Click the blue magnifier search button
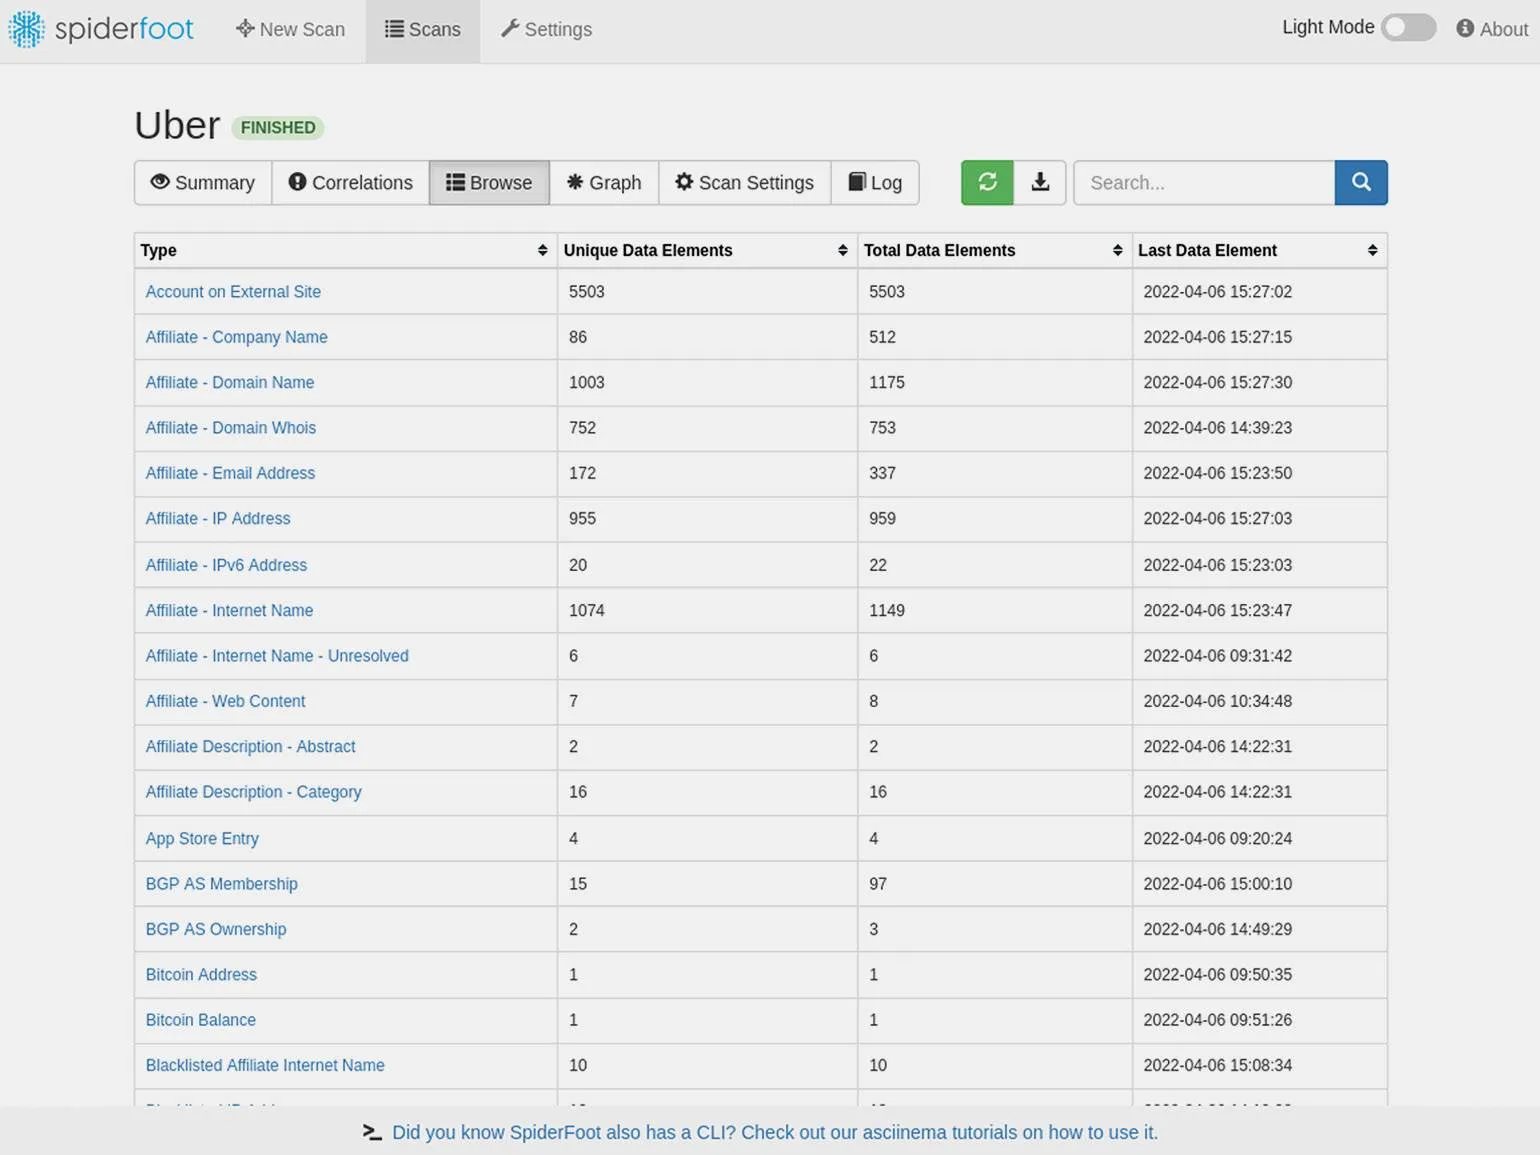 1360,182
